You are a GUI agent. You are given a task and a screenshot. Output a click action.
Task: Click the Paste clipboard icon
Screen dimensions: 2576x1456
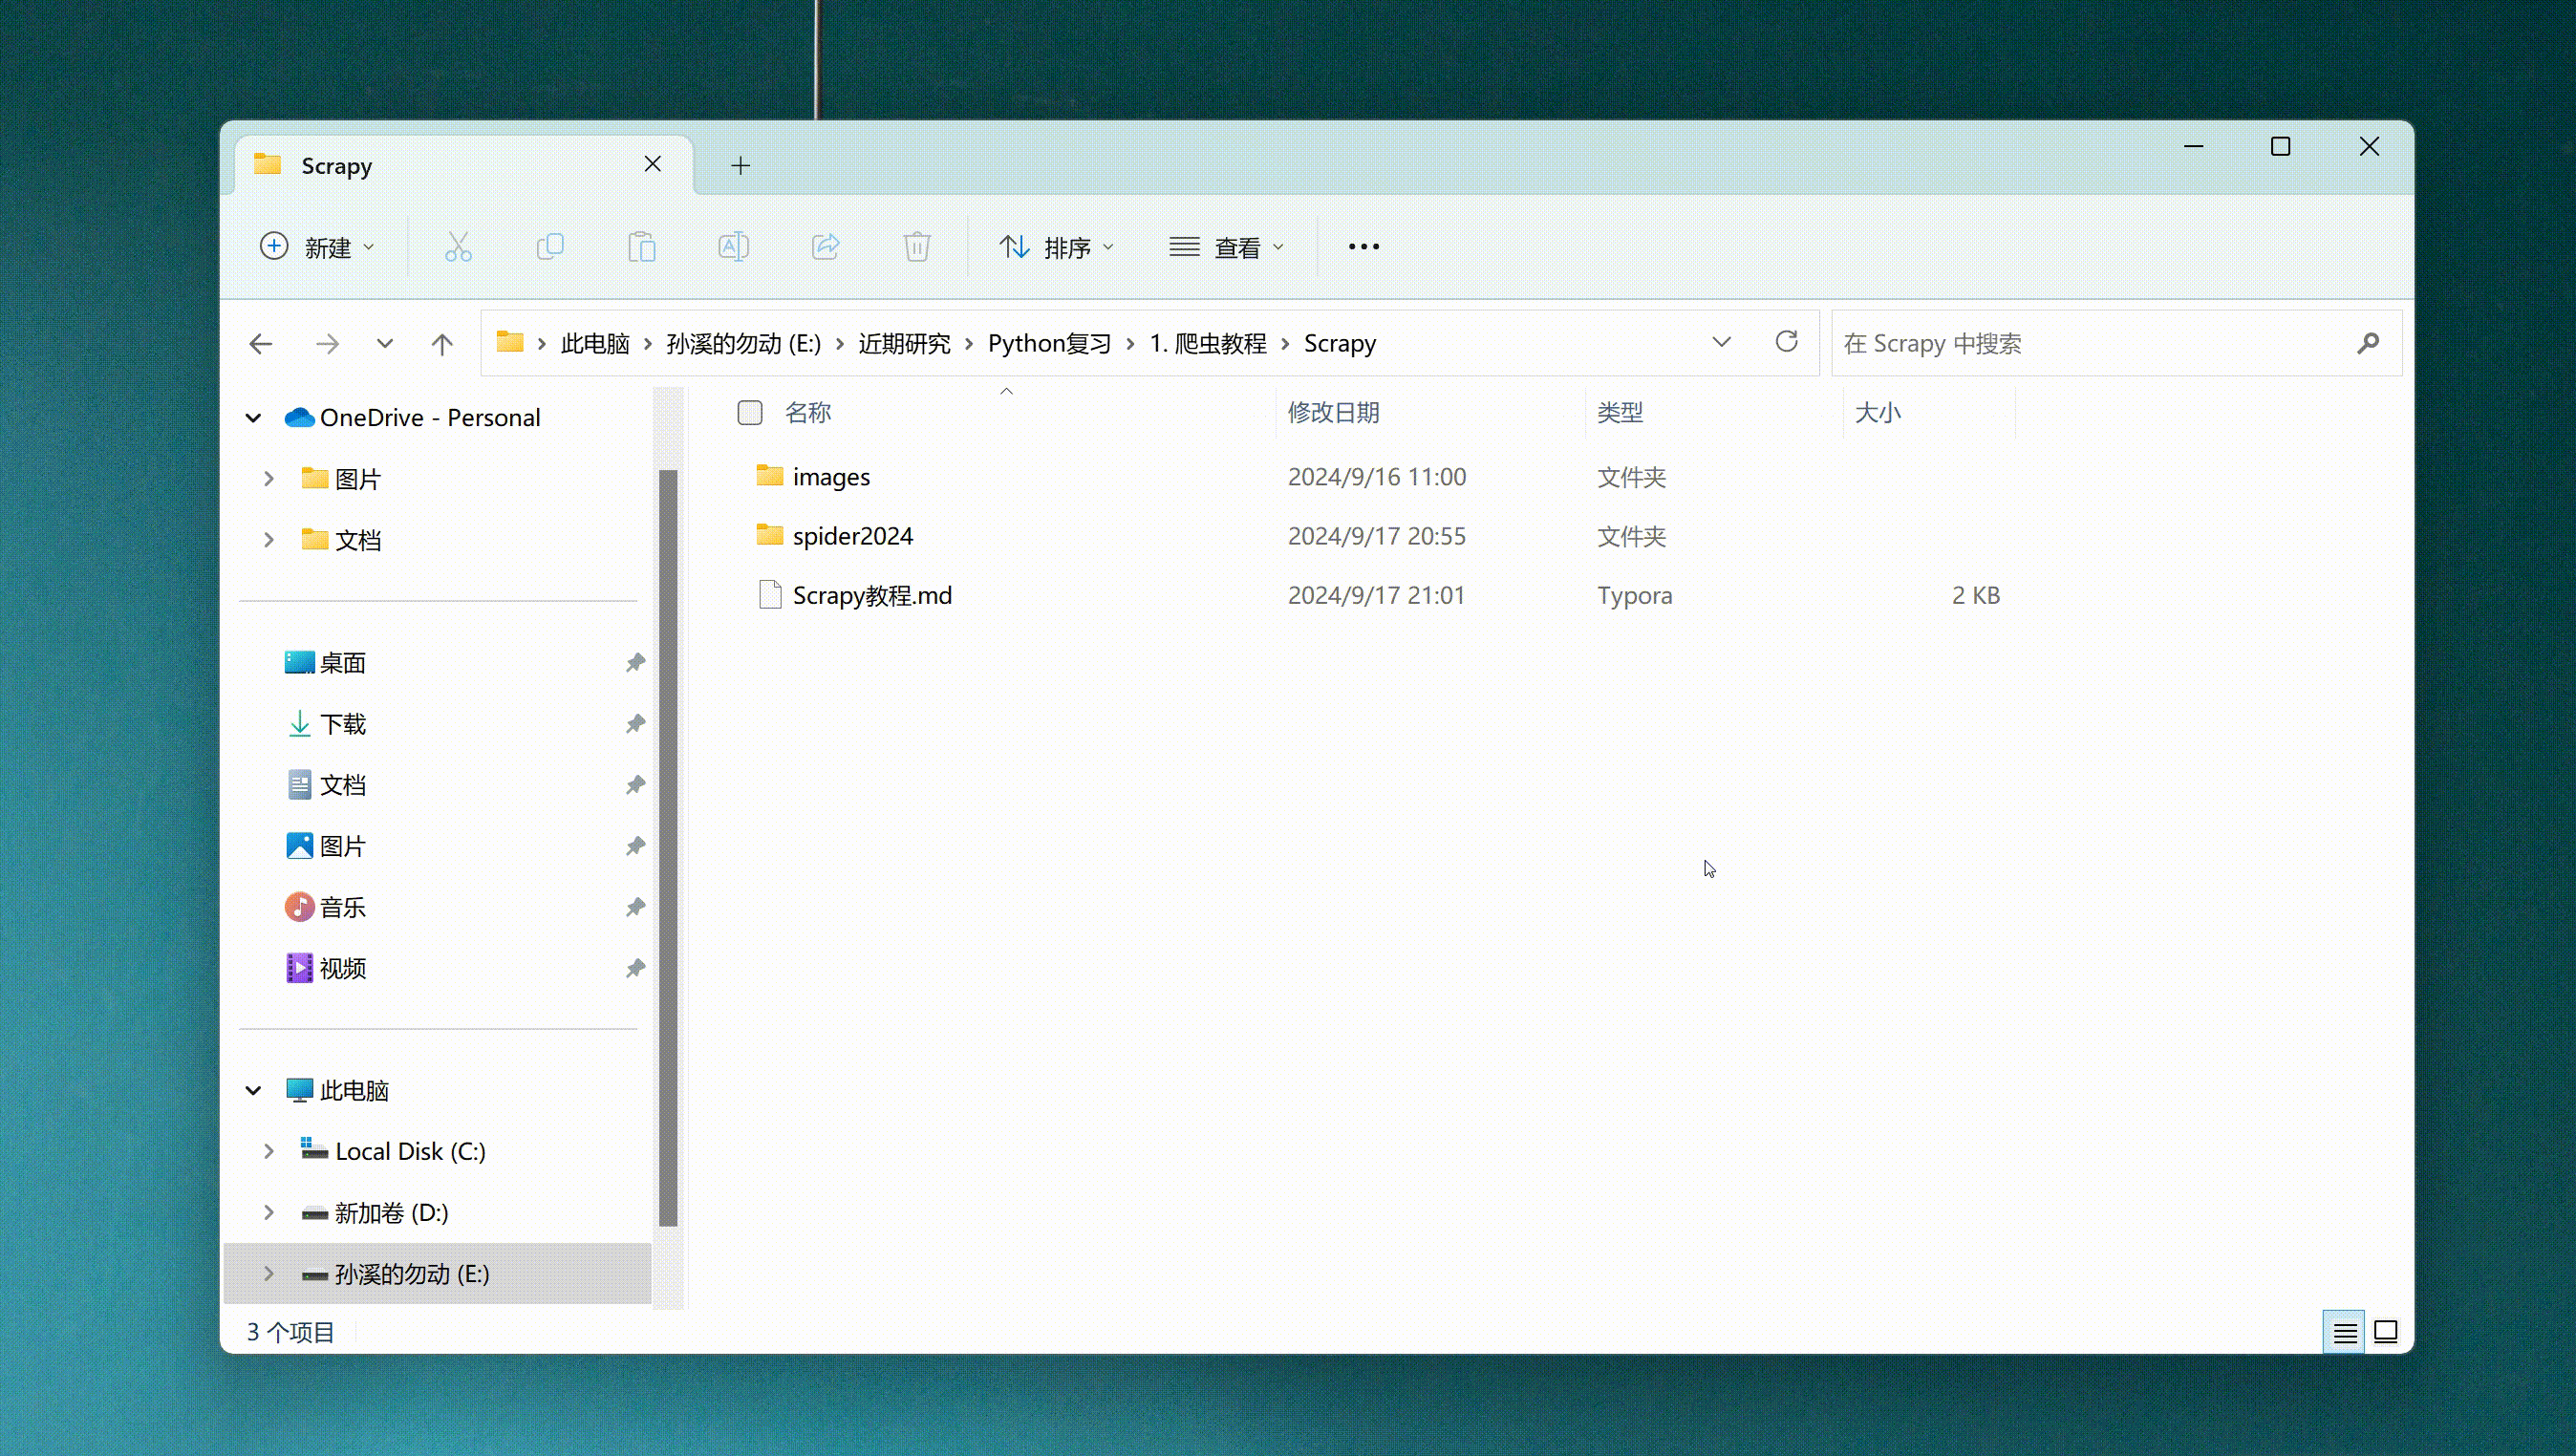click(x=642, y=247)
